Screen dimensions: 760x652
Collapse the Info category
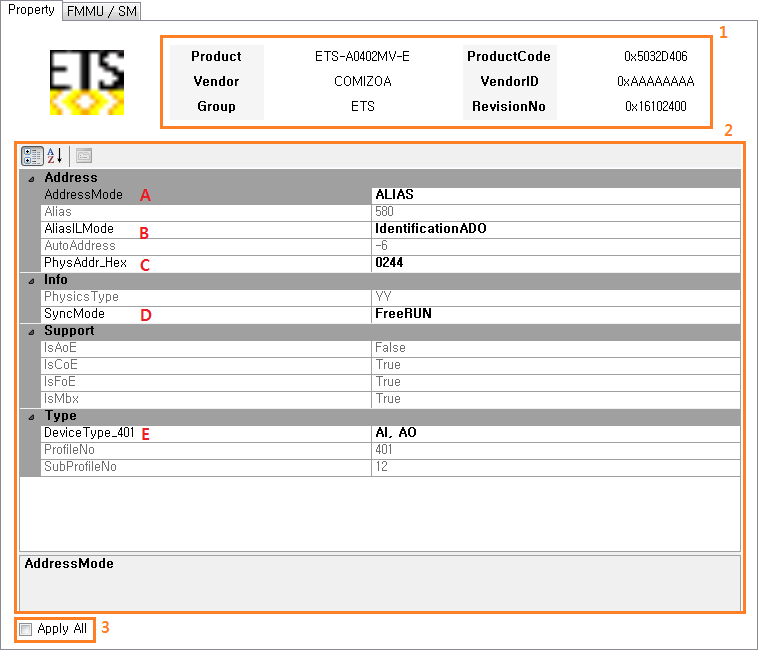coord(30,280)
